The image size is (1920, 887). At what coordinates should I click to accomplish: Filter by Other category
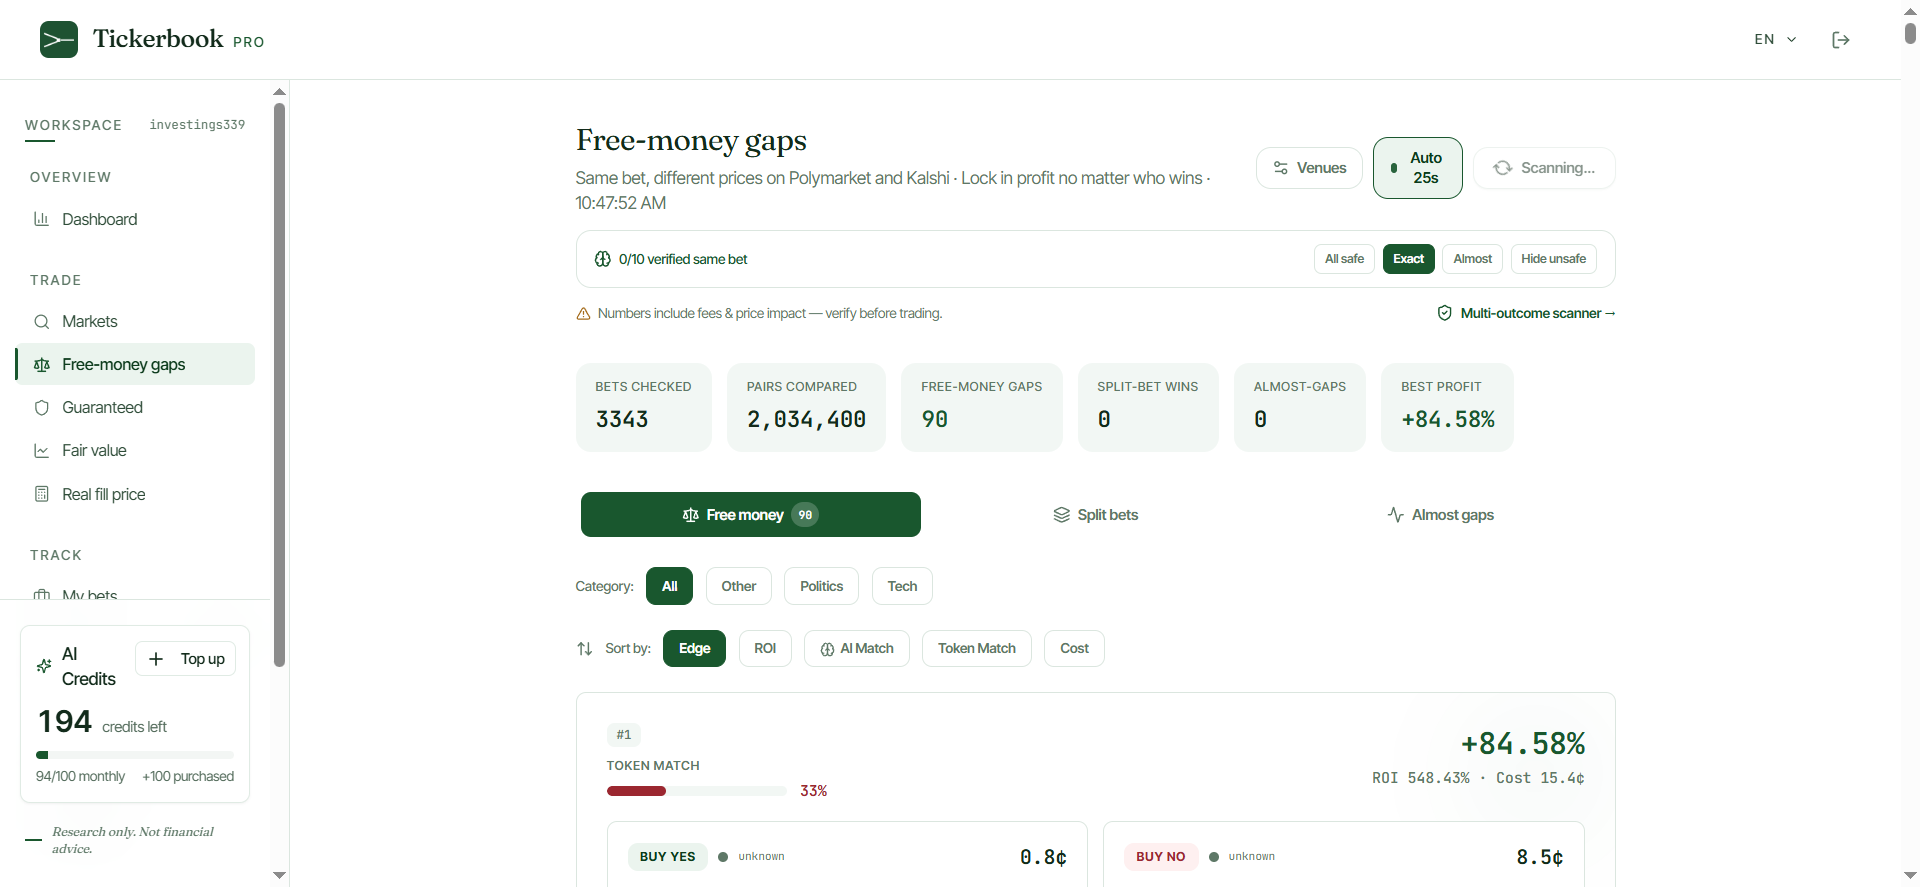click(739, 586)
